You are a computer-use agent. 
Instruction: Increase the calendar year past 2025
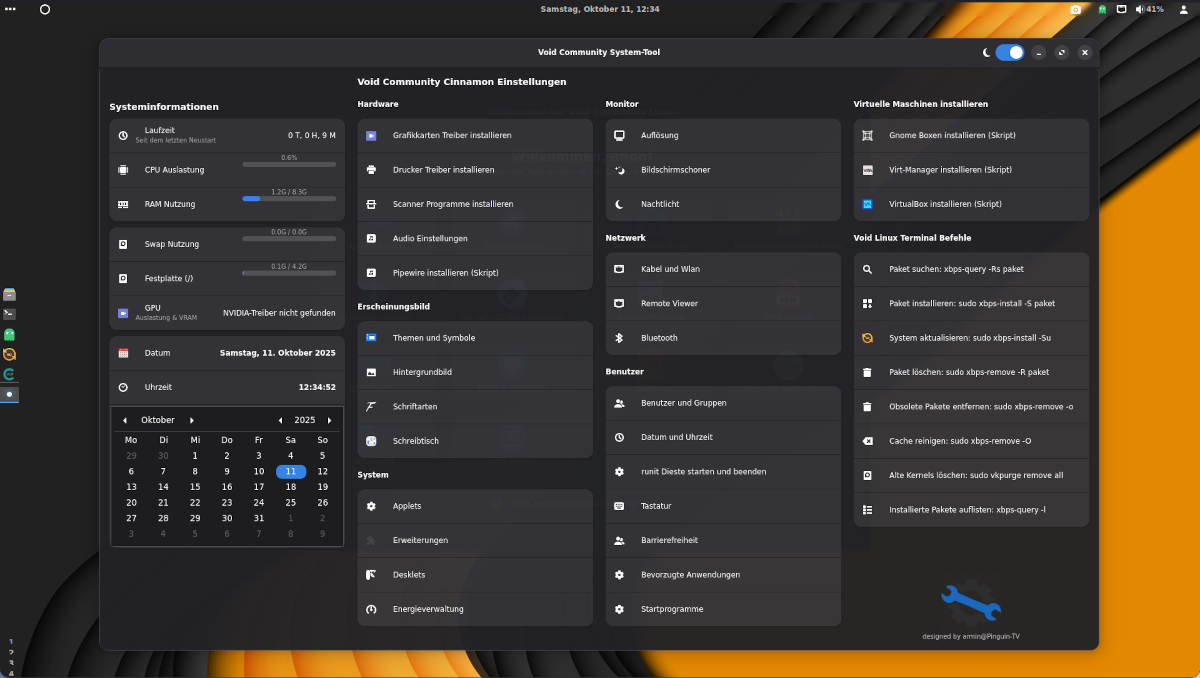click(330, 421)
